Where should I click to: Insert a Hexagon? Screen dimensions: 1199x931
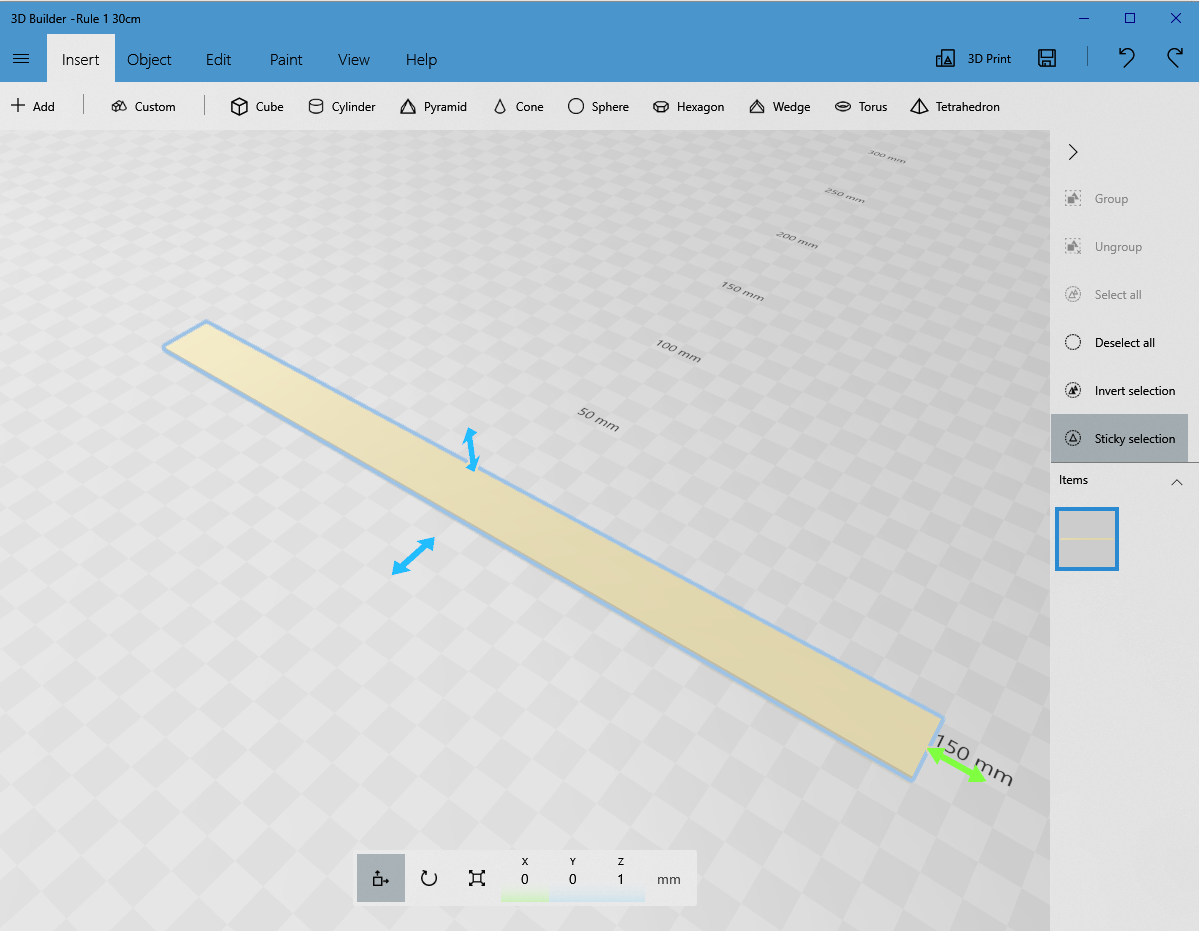pyautogui.click(x=688, y=106)
